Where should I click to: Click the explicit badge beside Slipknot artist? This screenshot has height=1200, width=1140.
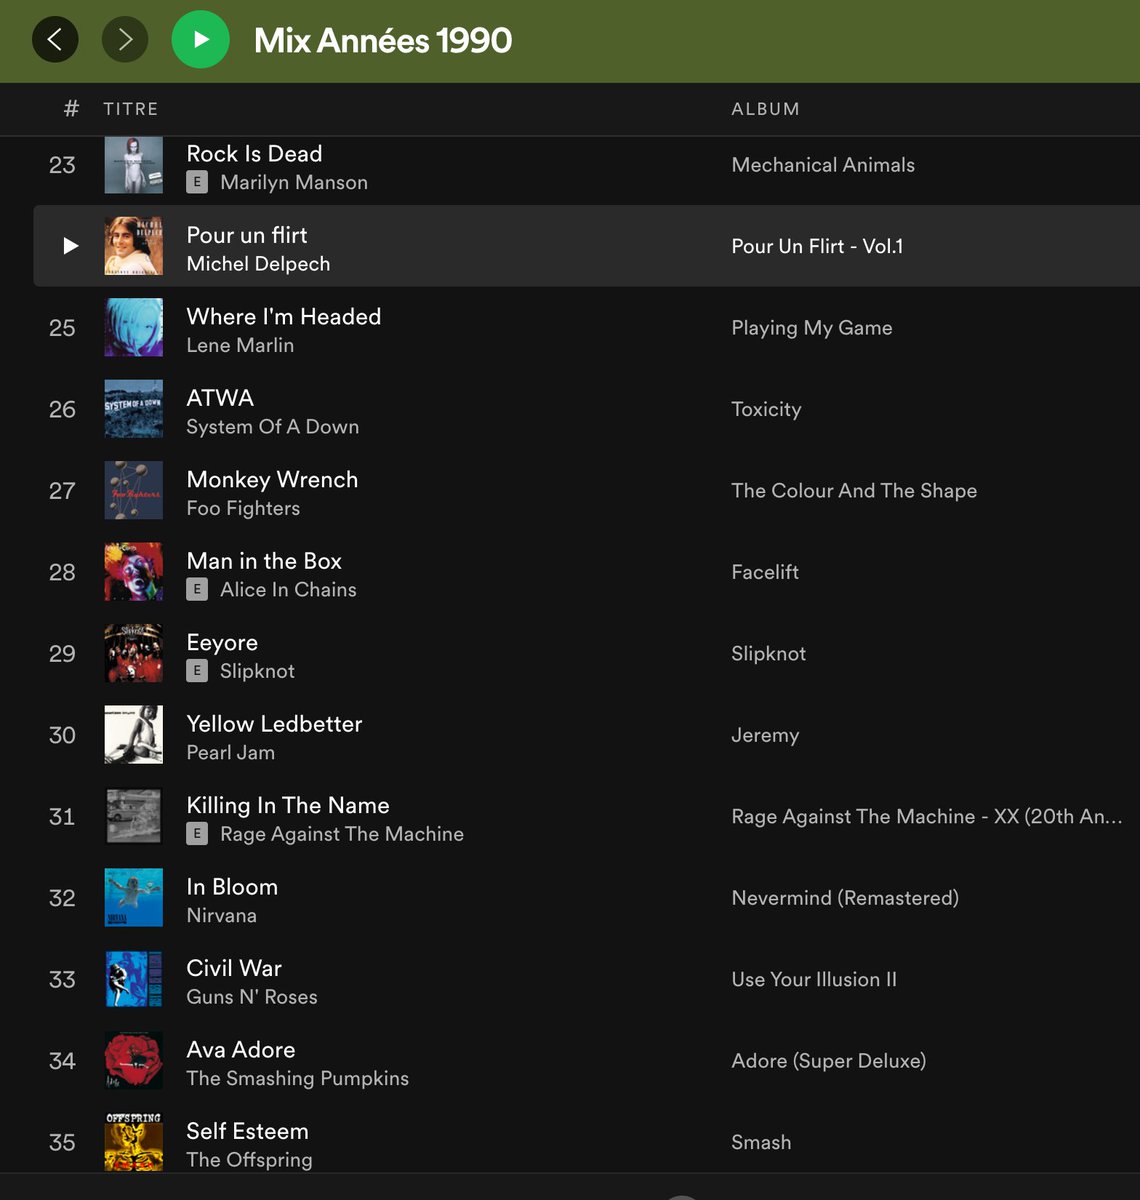coord(197,671)
